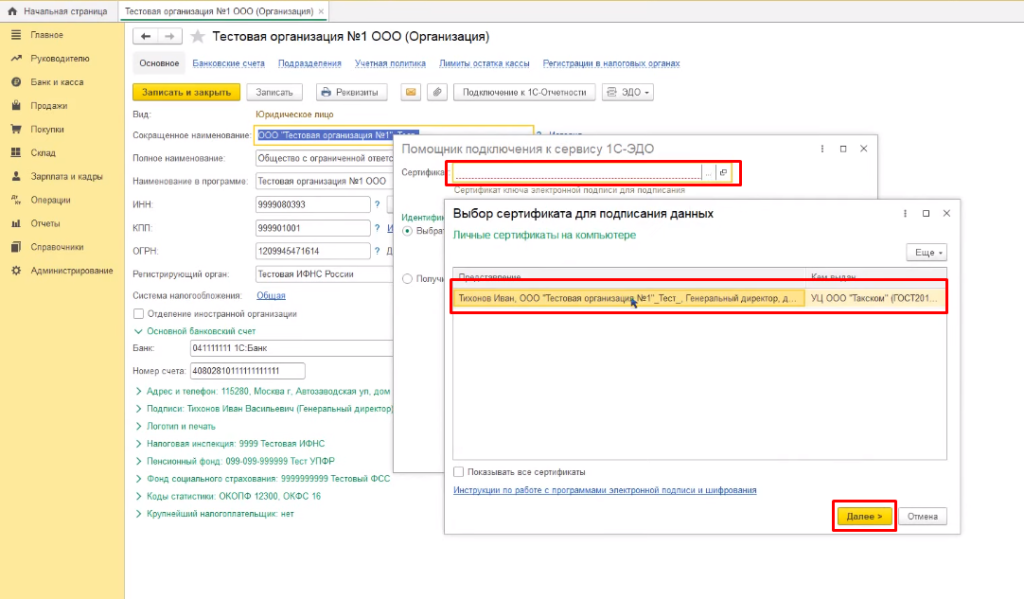Screen dimensions: 1024x599
Task: Click the back navigation arrow
Action: pos(146,37)
